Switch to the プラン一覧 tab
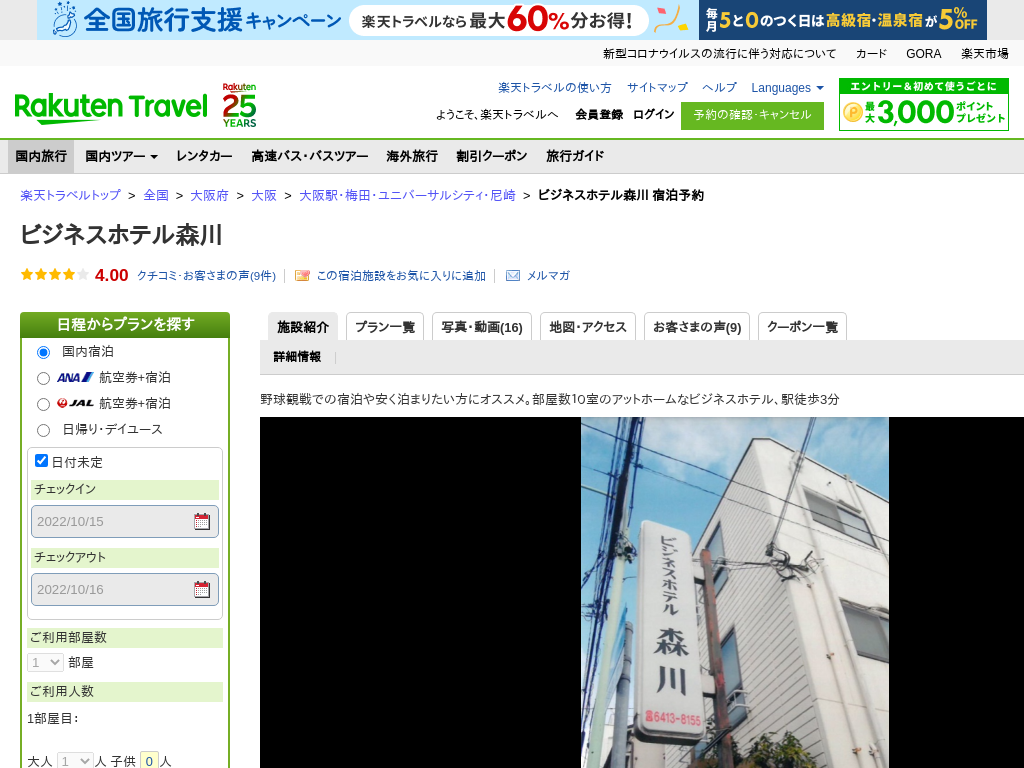This screenshot has height=768, width=1024. (385, 327)
